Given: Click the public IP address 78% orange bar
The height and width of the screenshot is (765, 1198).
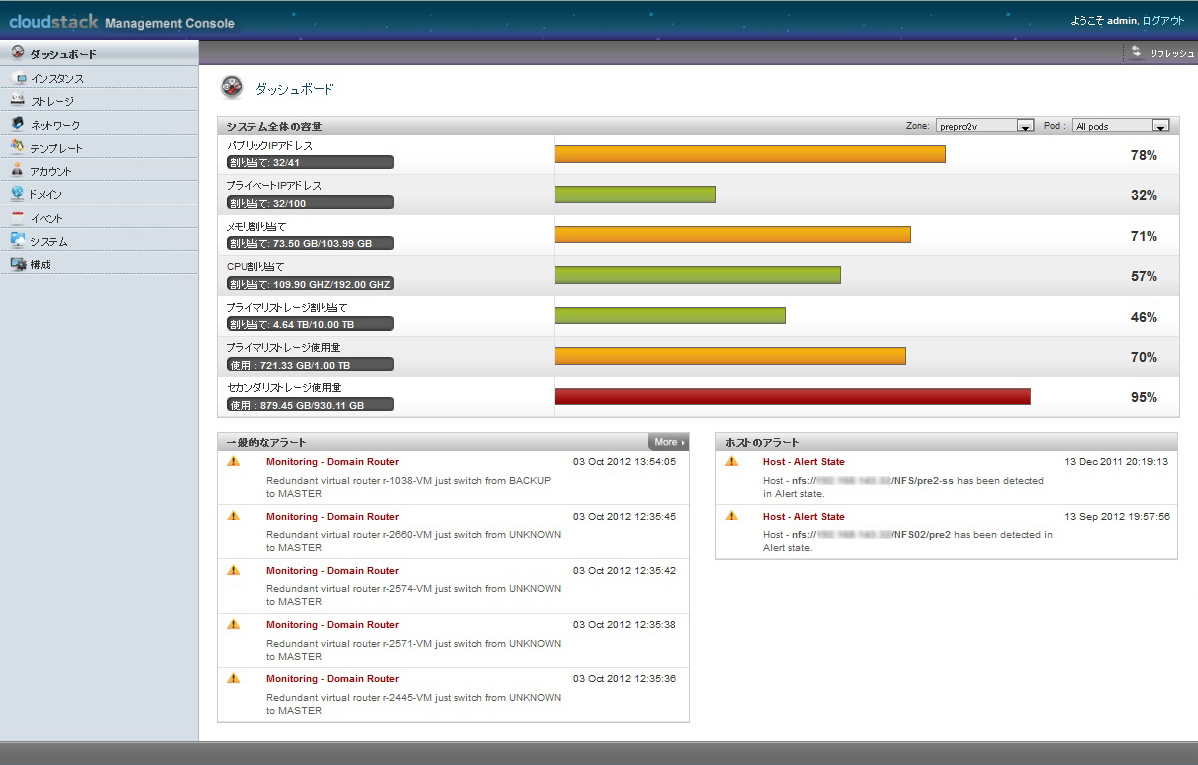Looking at the screenshot, I should tap(750, 154).
